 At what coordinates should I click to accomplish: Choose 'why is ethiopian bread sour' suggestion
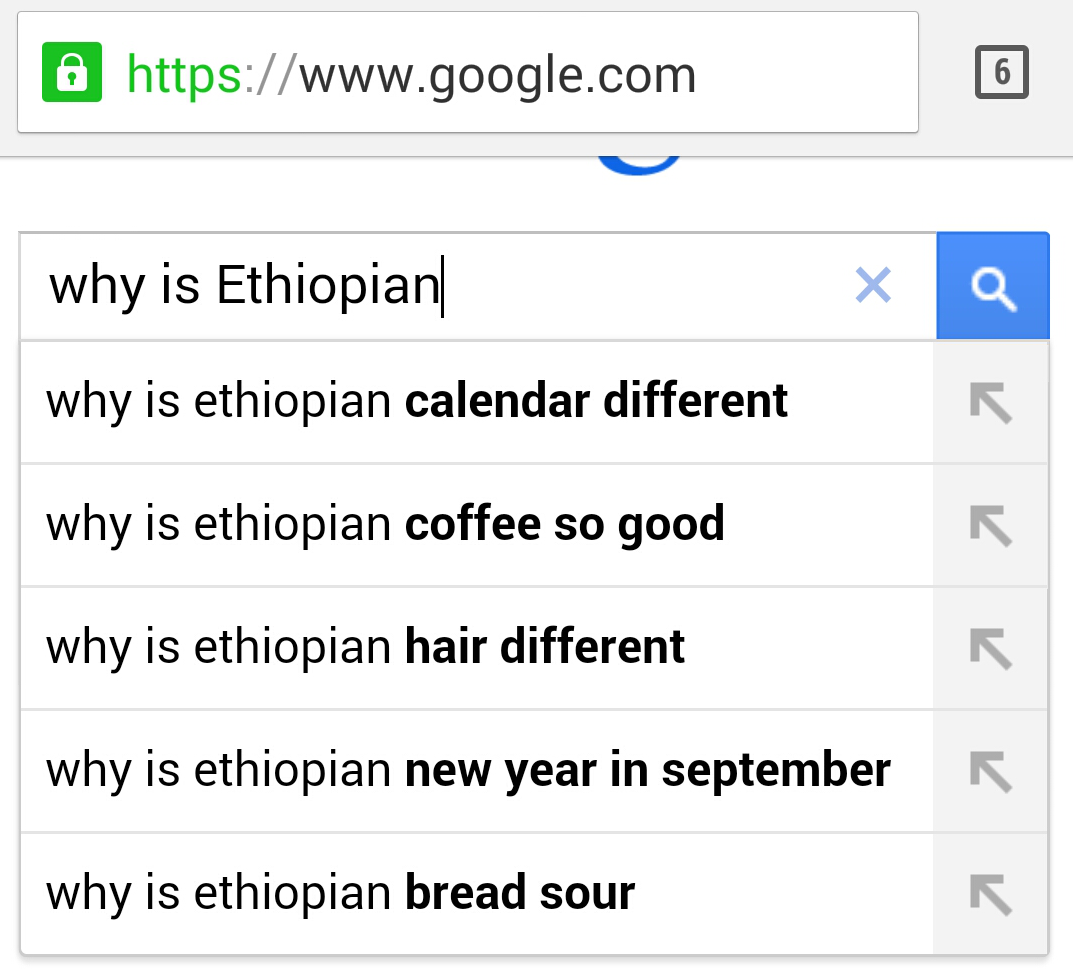coord(477,894)
